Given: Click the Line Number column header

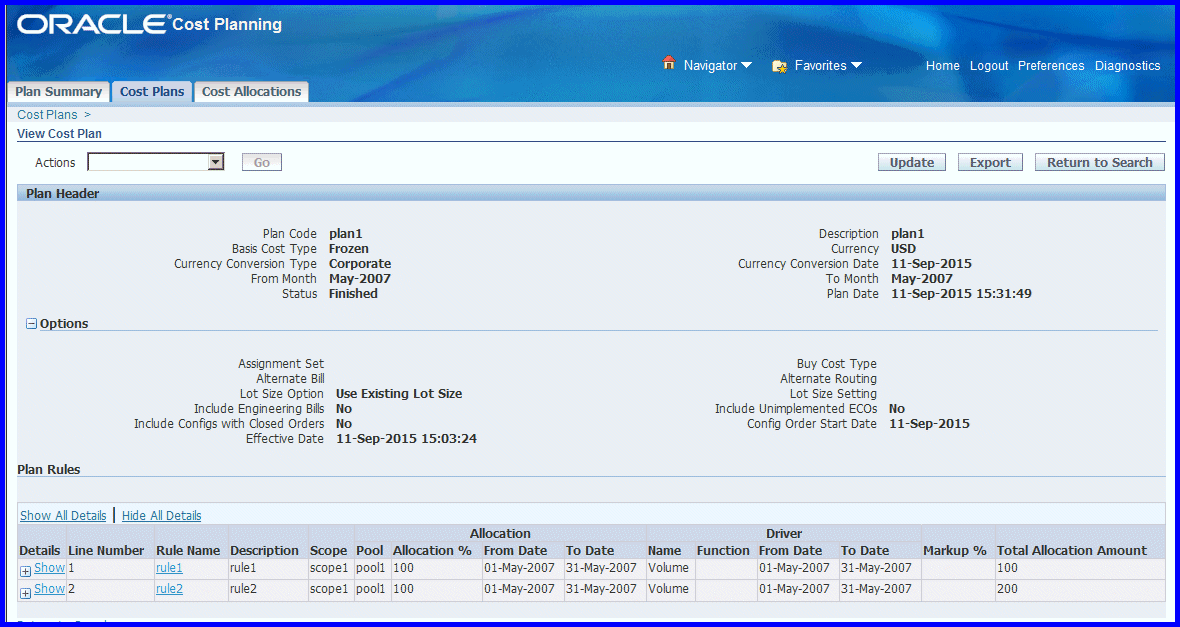Looking at the screenshot, I should click(x=106, y=550).
